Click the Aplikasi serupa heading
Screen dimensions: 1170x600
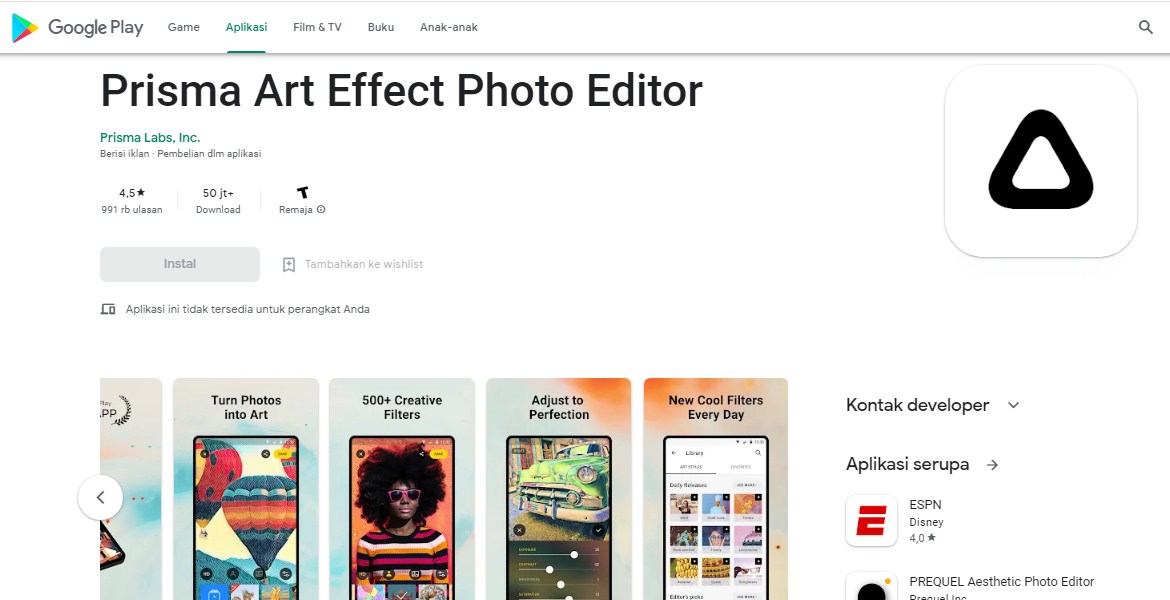tap(907, 464)
